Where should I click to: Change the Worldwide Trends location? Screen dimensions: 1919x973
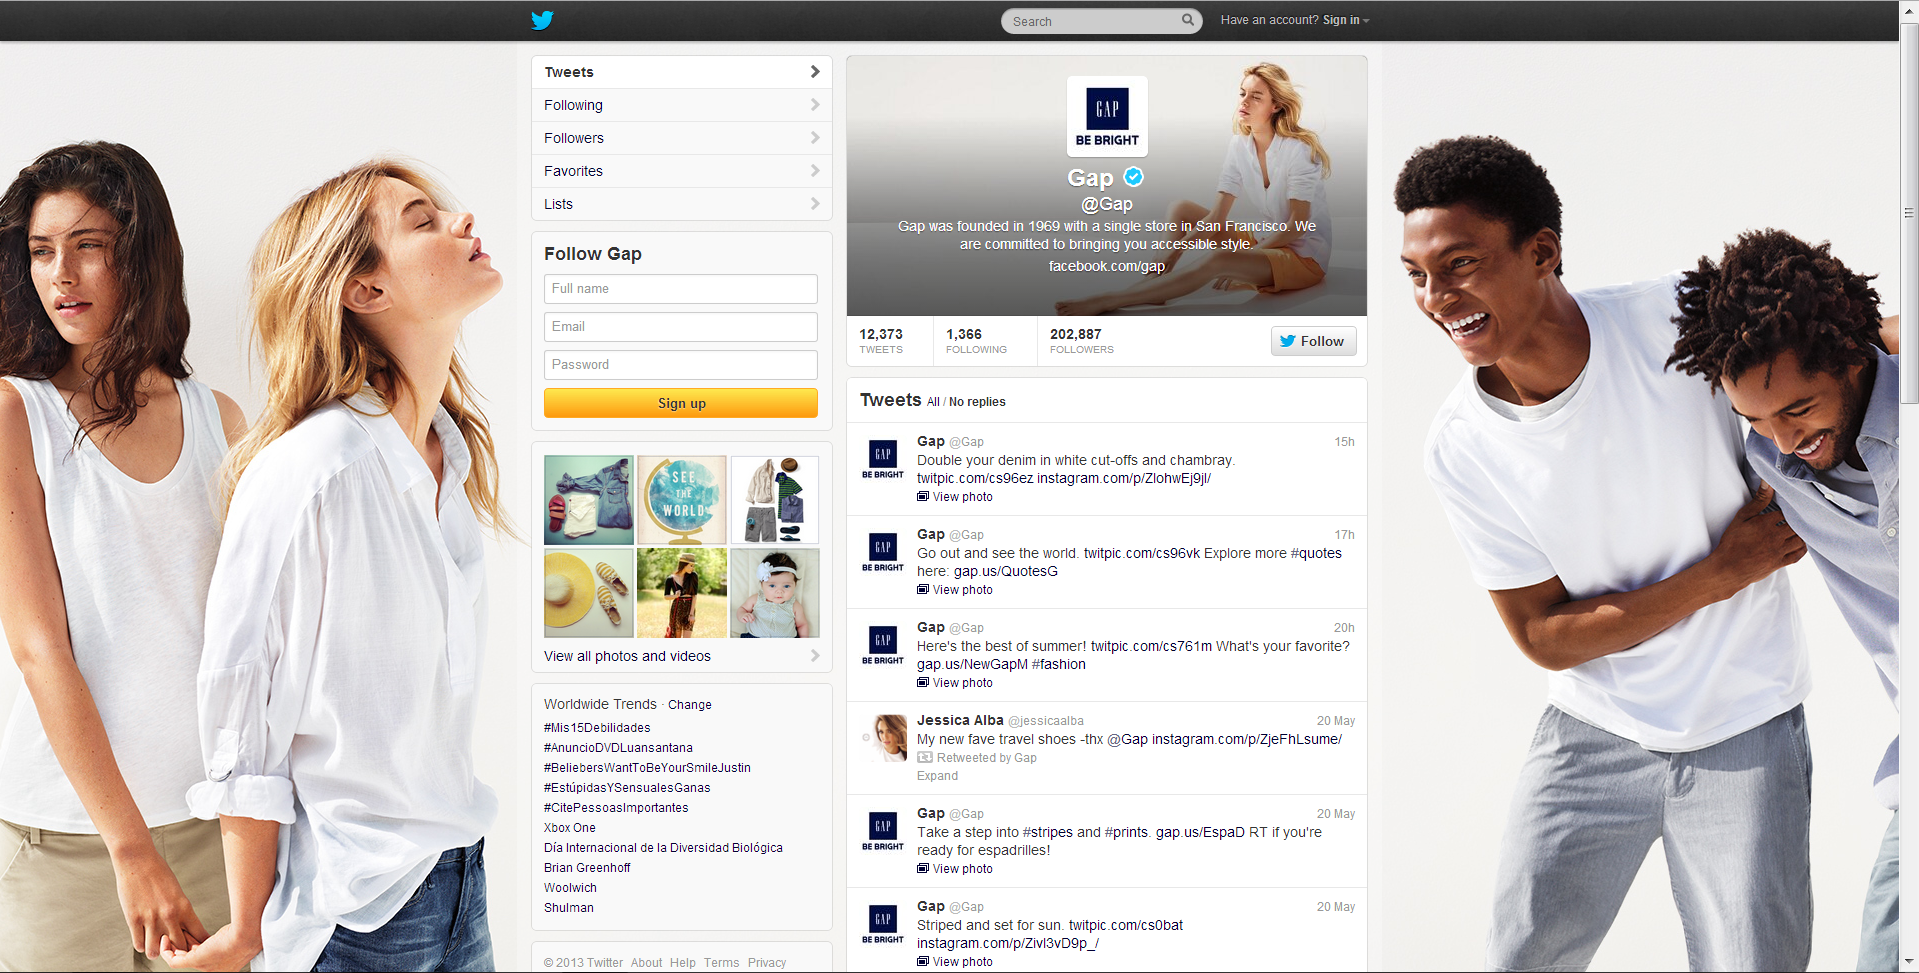[690, 705]
